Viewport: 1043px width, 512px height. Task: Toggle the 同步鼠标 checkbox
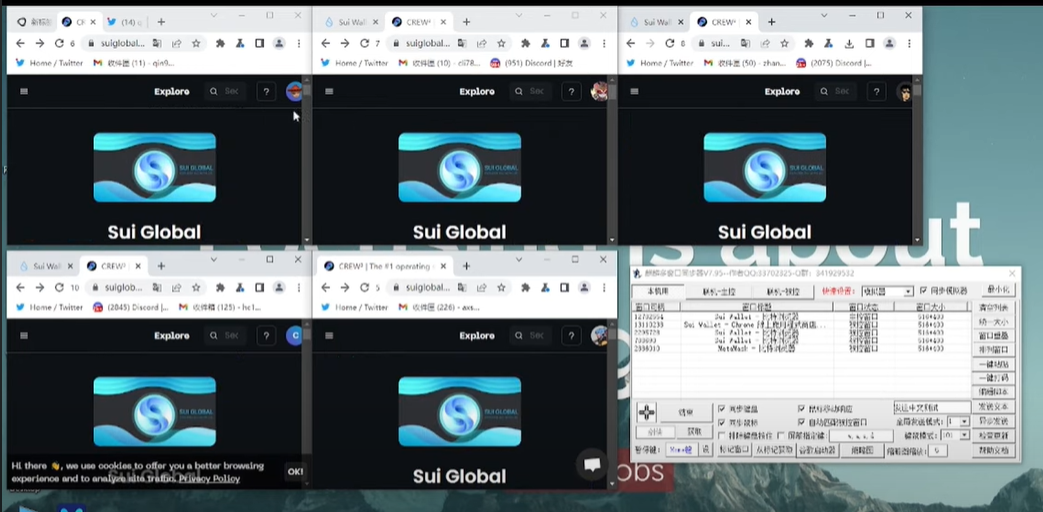tap(722, 422)
